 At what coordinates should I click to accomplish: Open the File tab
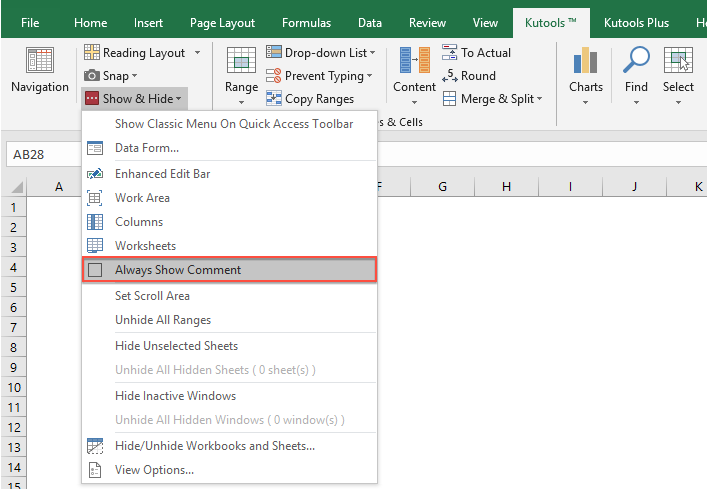point(30,23)
